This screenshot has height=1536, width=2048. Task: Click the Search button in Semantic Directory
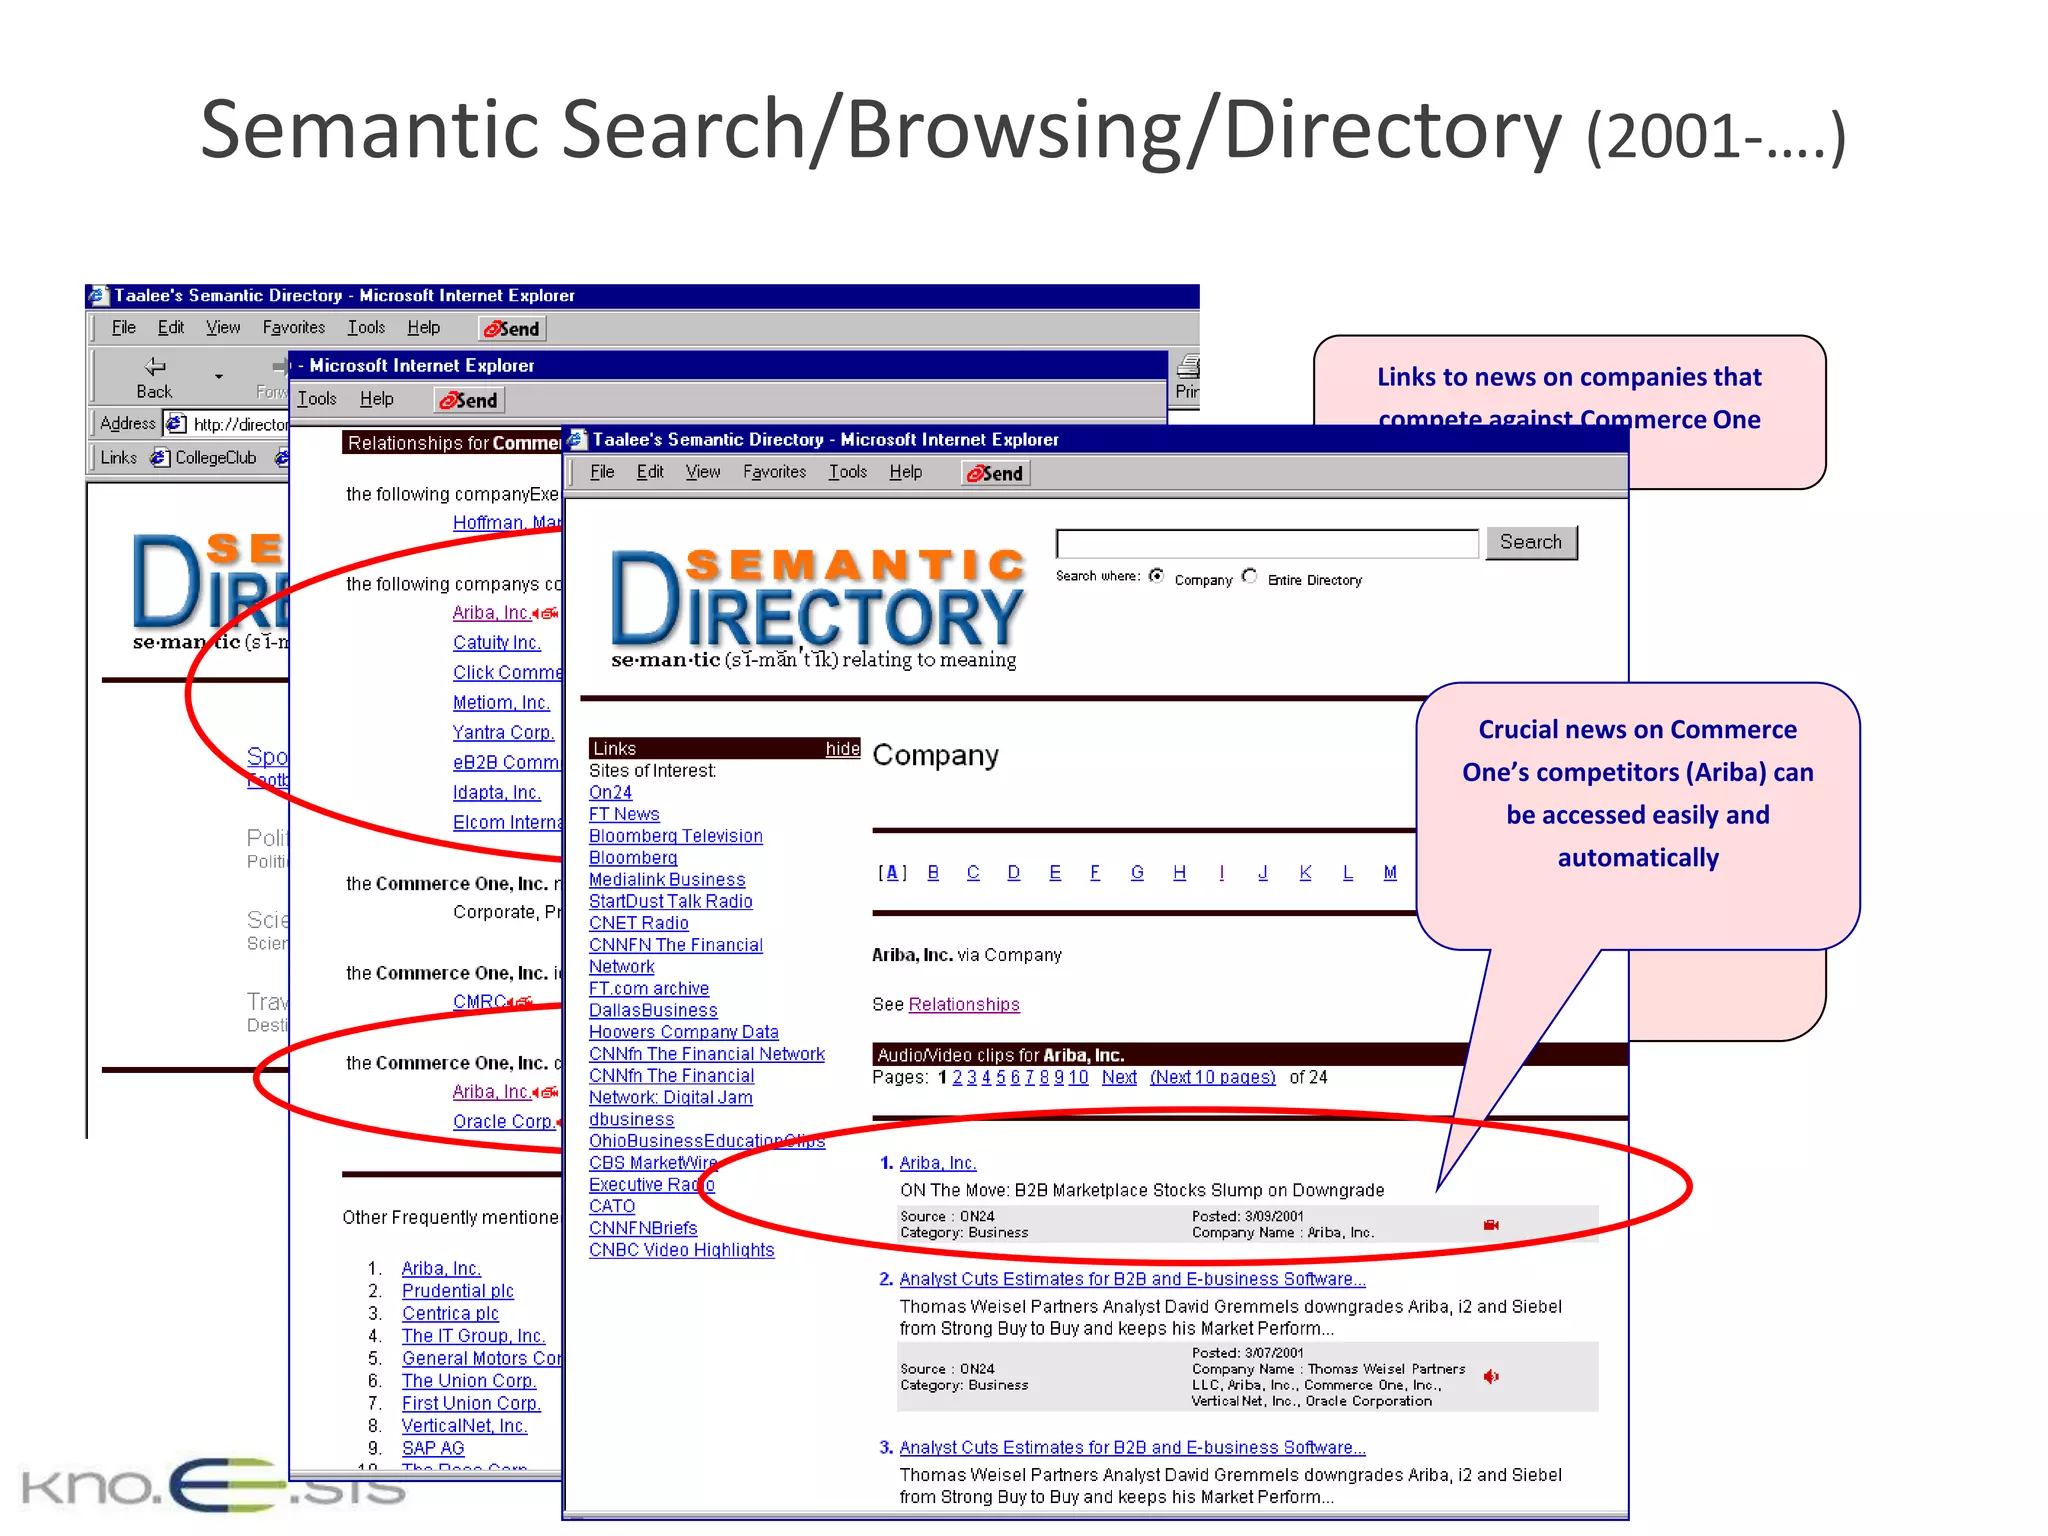tap(1530, 542)
